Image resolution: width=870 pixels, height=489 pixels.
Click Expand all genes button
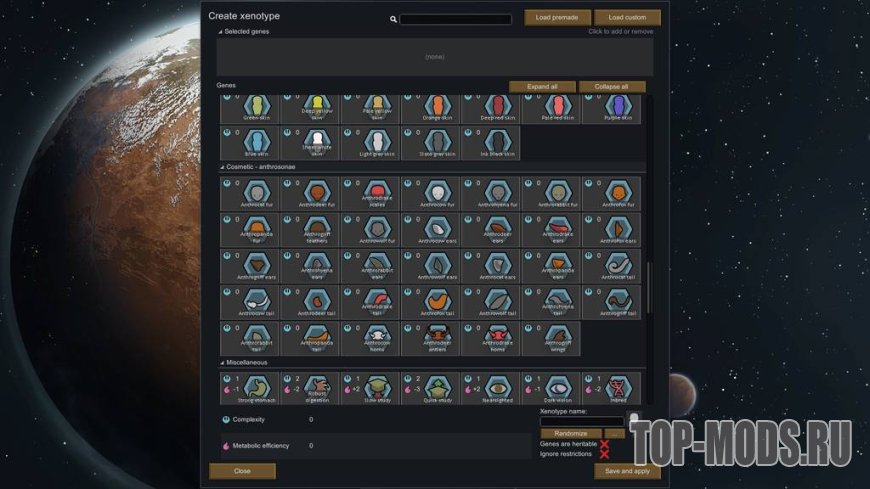(x=541, y=87)
